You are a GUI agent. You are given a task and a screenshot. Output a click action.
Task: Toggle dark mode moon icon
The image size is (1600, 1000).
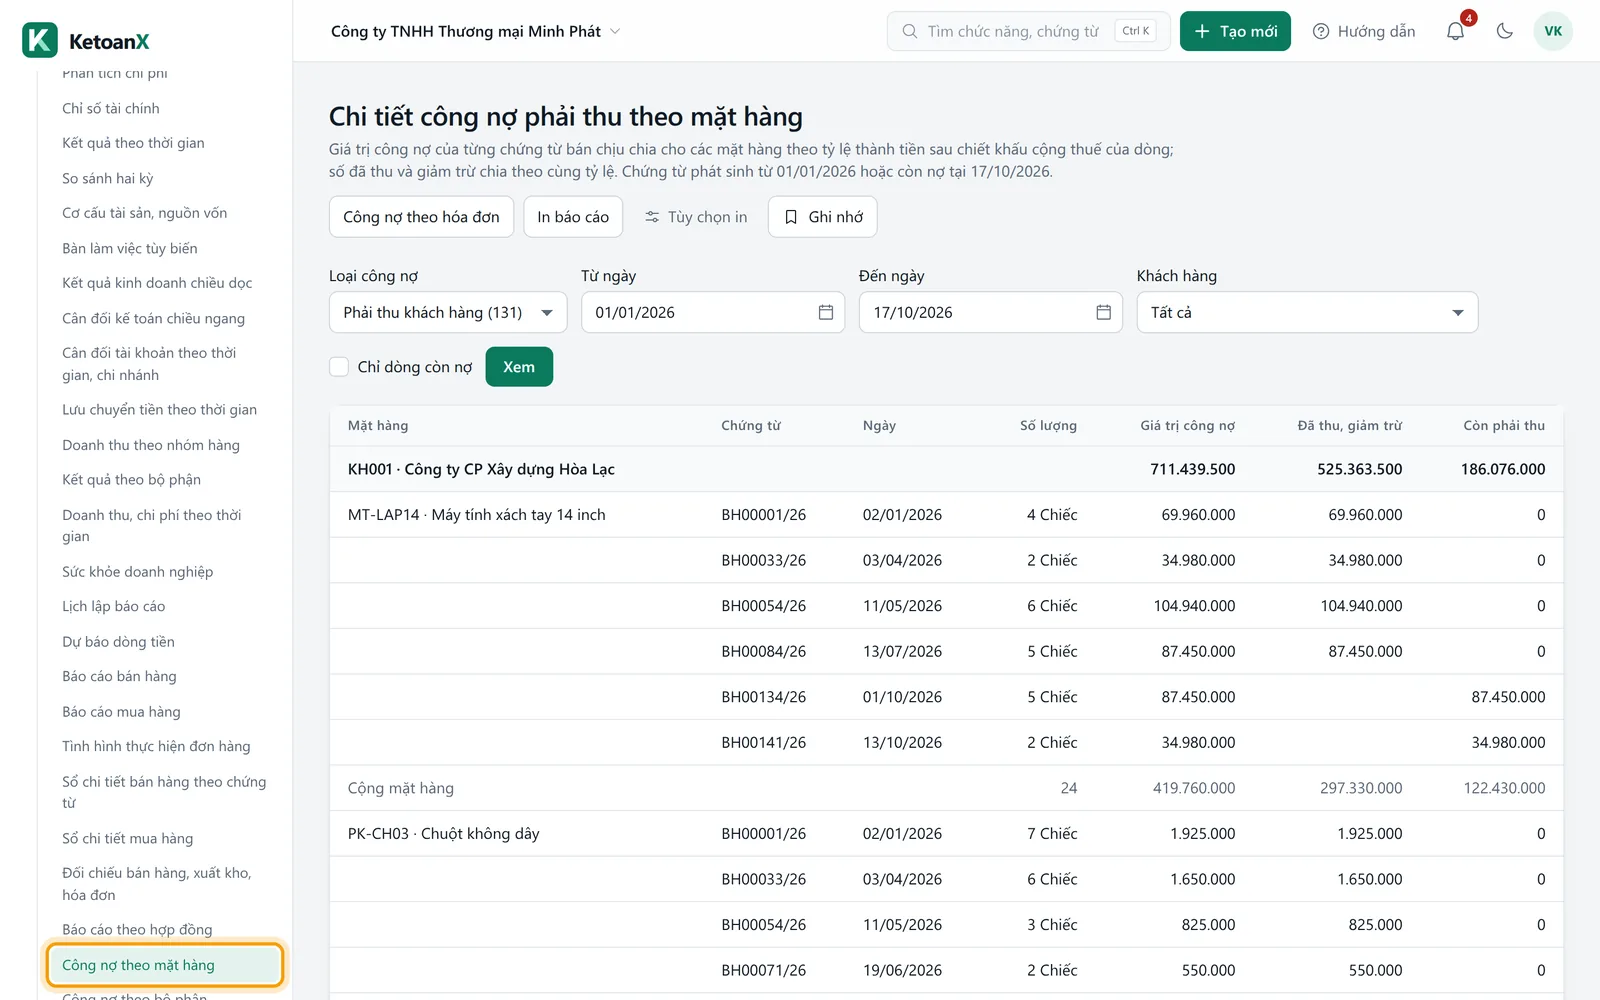pos(1504,31)
